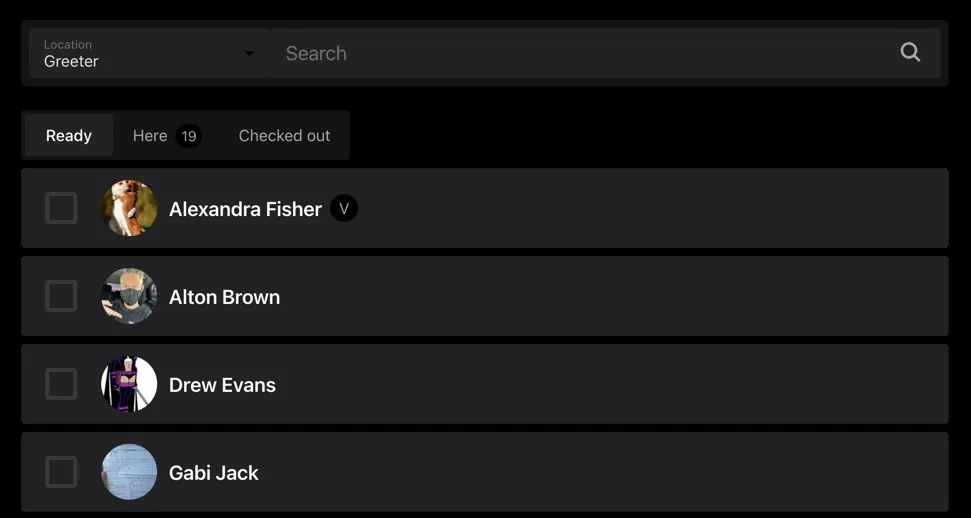Go to the Checked out tab
The height and width of the screenshot is (518, 971).
[x=284, y=136]
